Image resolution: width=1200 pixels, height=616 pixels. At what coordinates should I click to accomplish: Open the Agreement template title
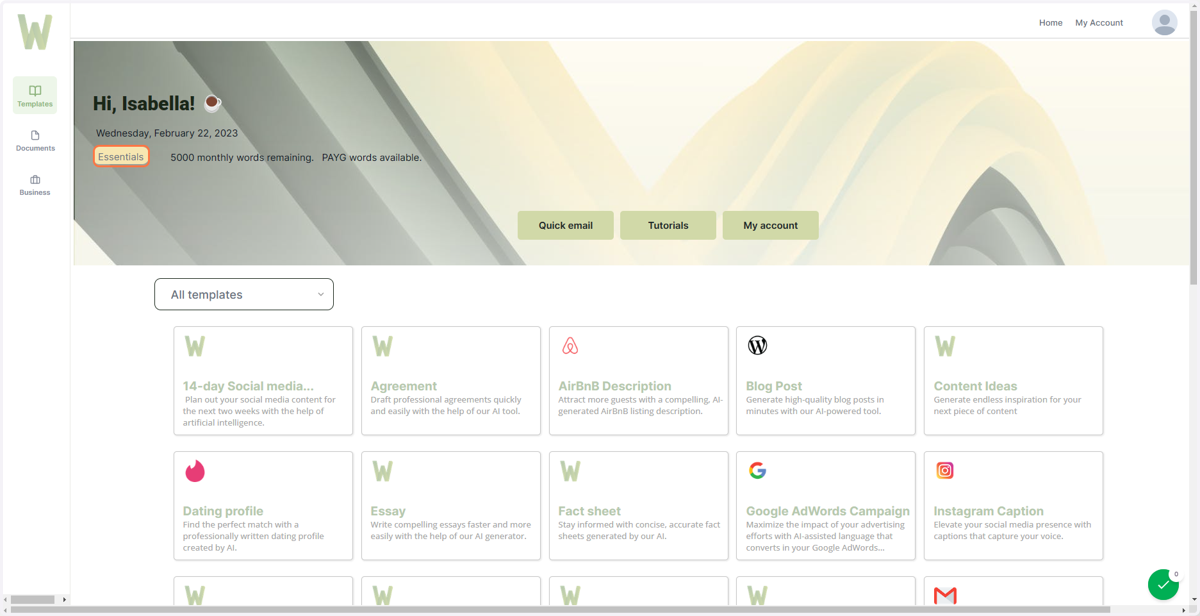(x=403, y=386)
